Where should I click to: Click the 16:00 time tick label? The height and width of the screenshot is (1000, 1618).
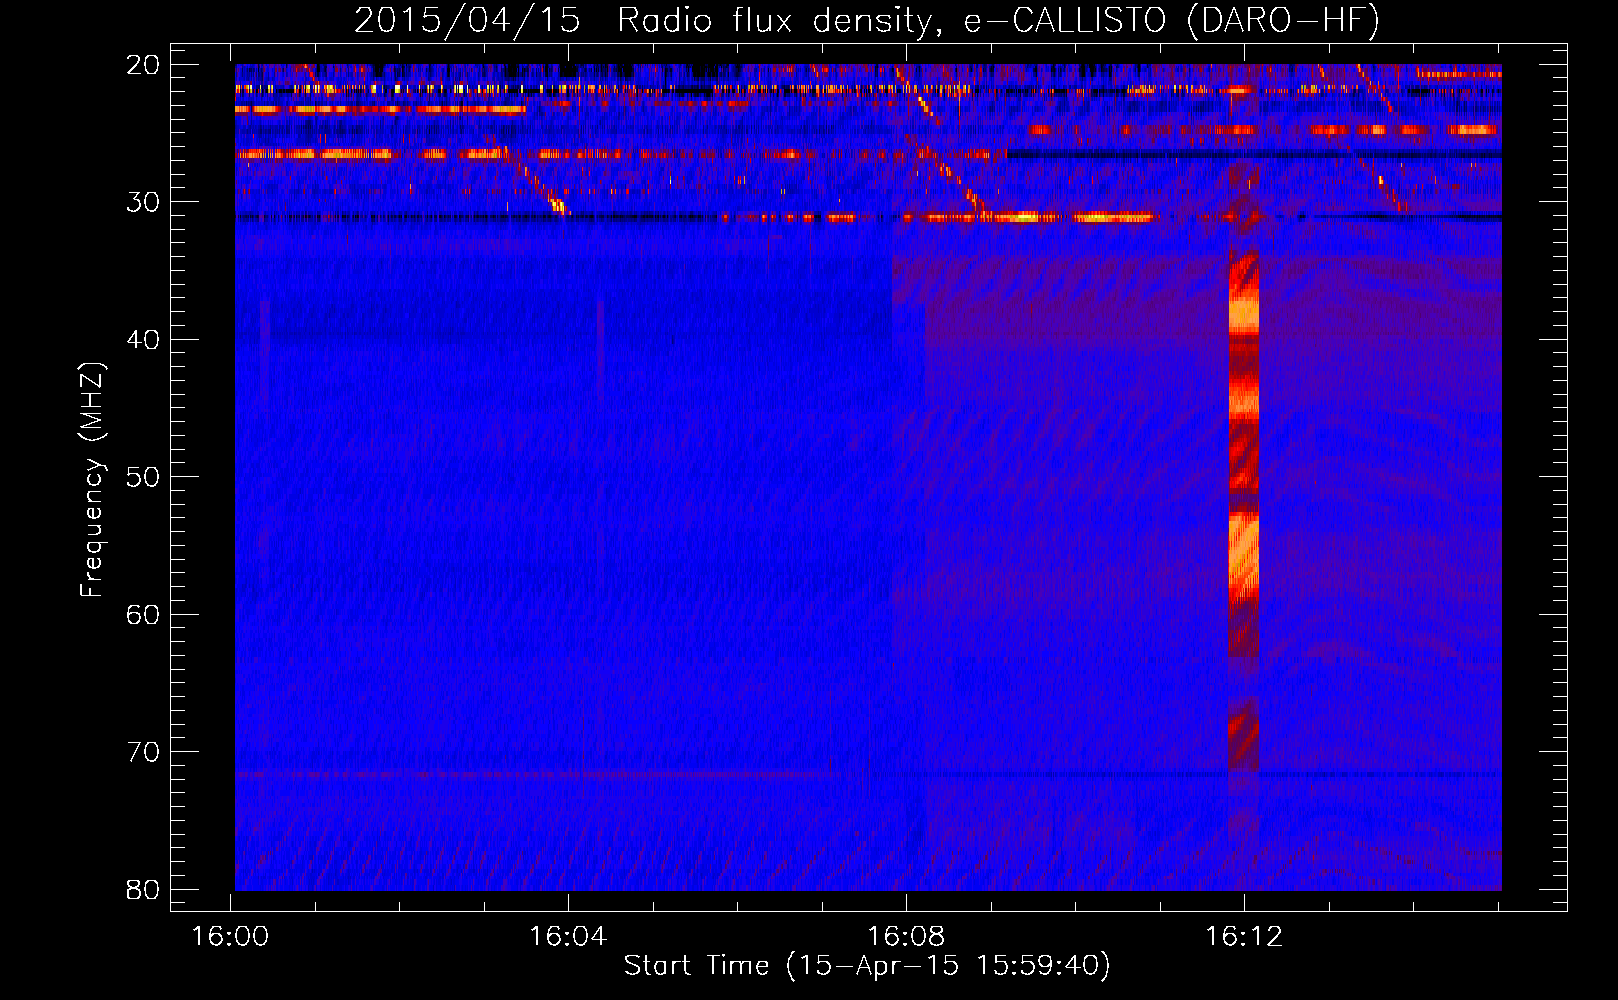[230, 937]
